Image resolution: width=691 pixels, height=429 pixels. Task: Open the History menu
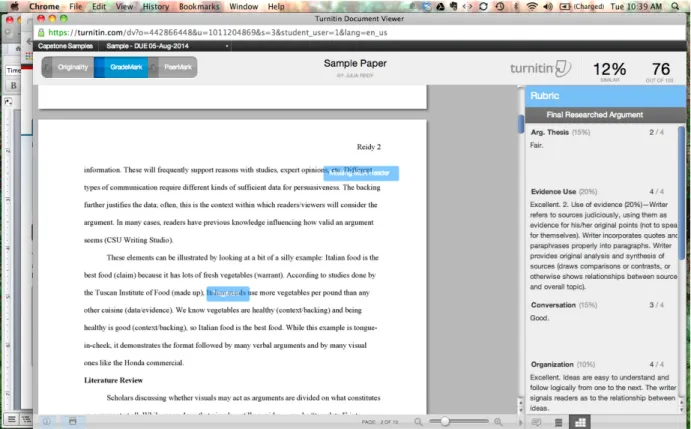156,6
